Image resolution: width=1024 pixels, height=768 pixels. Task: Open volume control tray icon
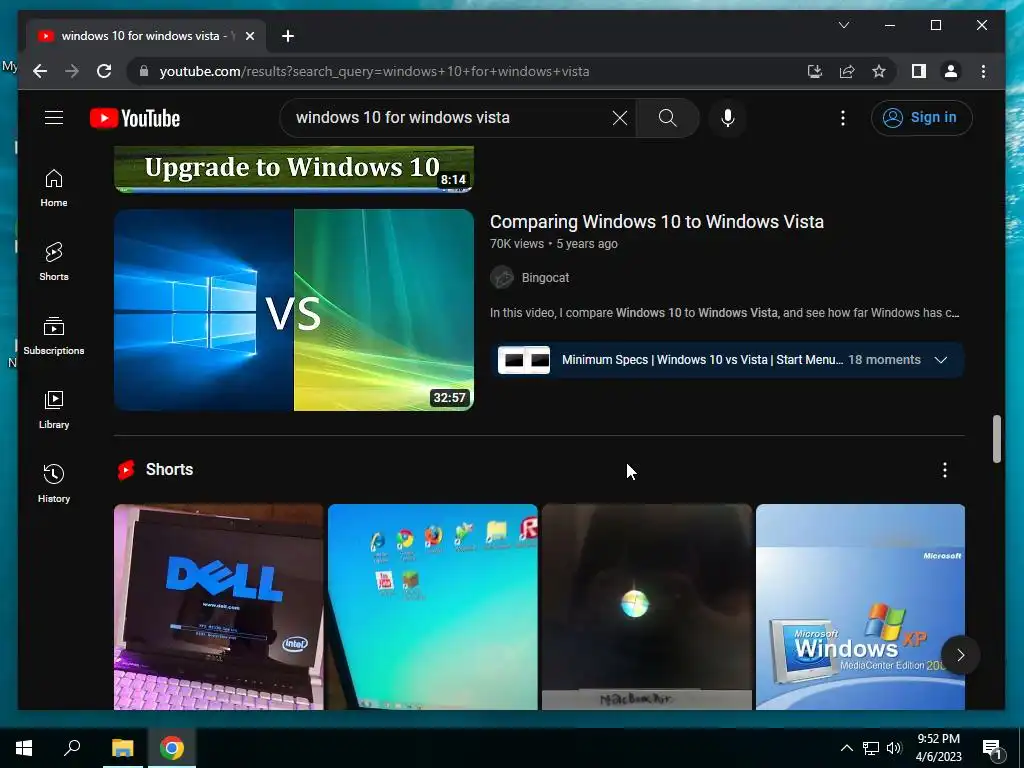pos(894,748)
